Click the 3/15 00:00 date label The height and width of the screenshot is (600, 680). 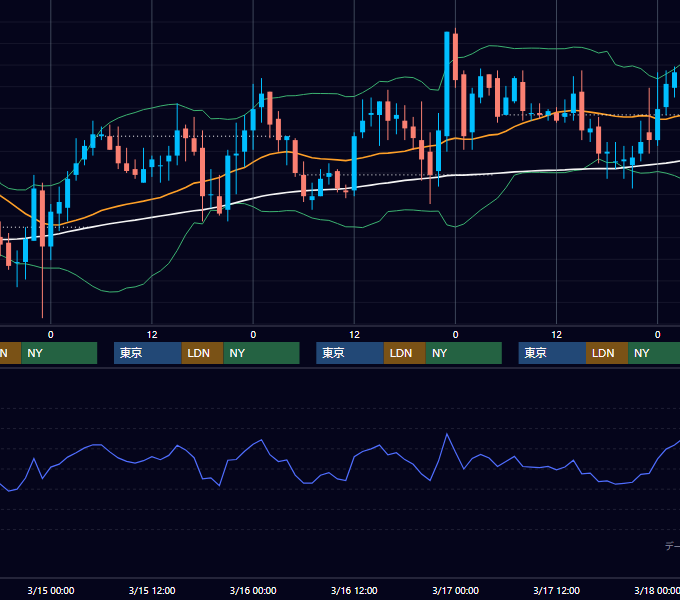51,590
